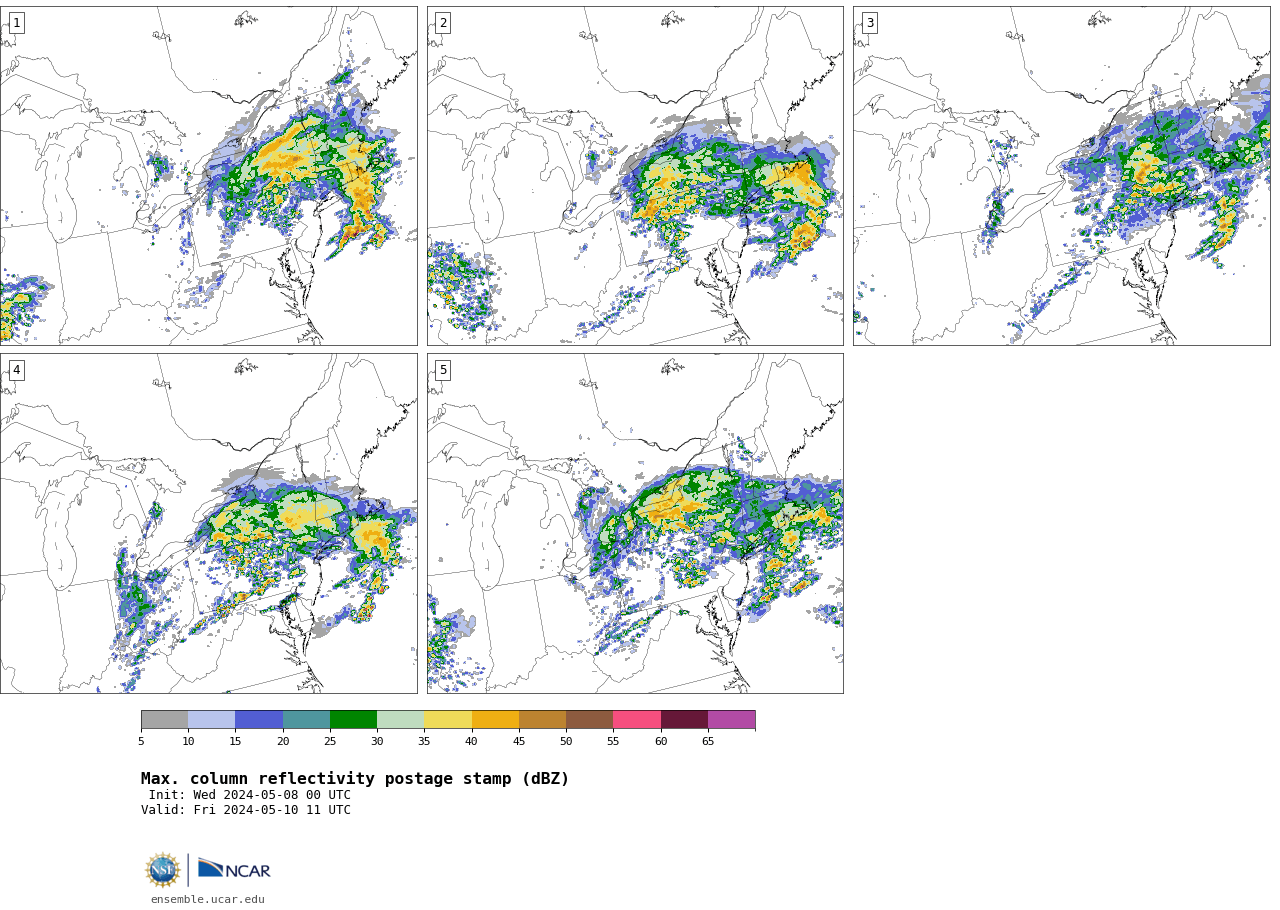Click the 5 tick label on colorbar
Image resolution: width=1280 pixels, height=910 pixels.
click(141, 741)
